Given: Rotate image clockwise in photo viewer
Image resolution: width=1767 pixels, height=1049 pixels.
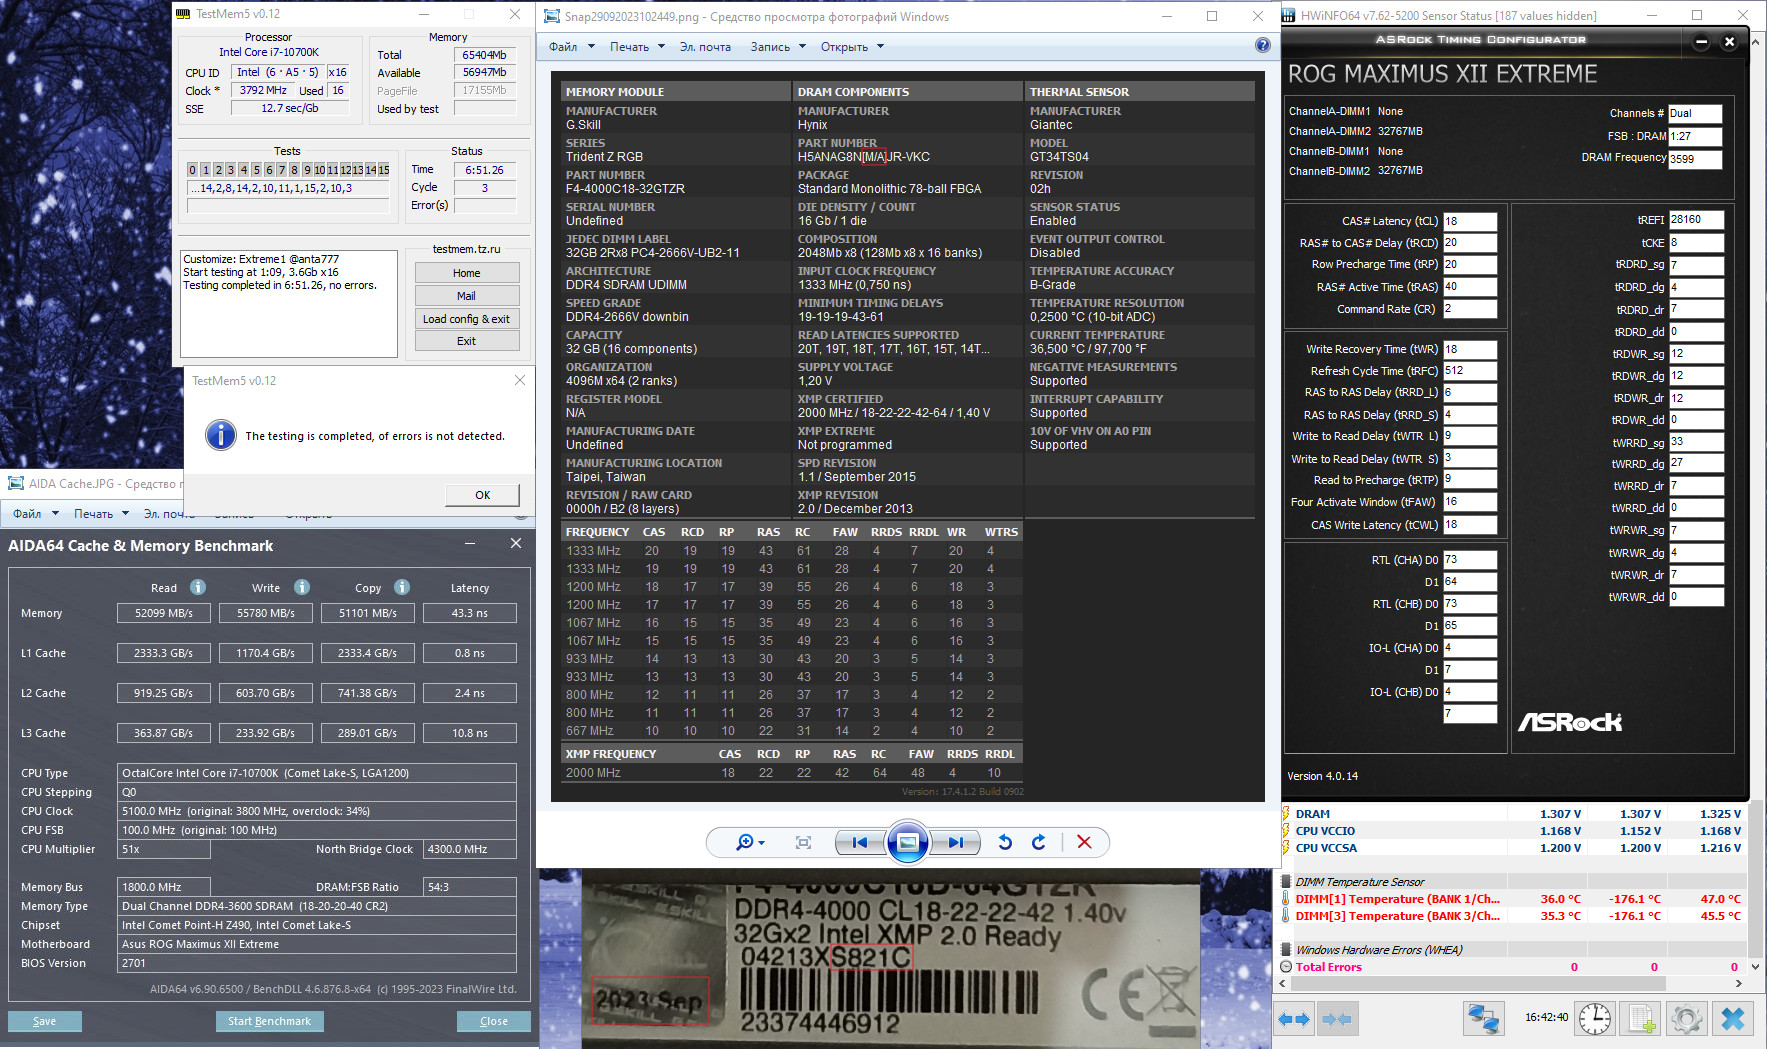Looking at the screenshot, I should coord(1039,842).
